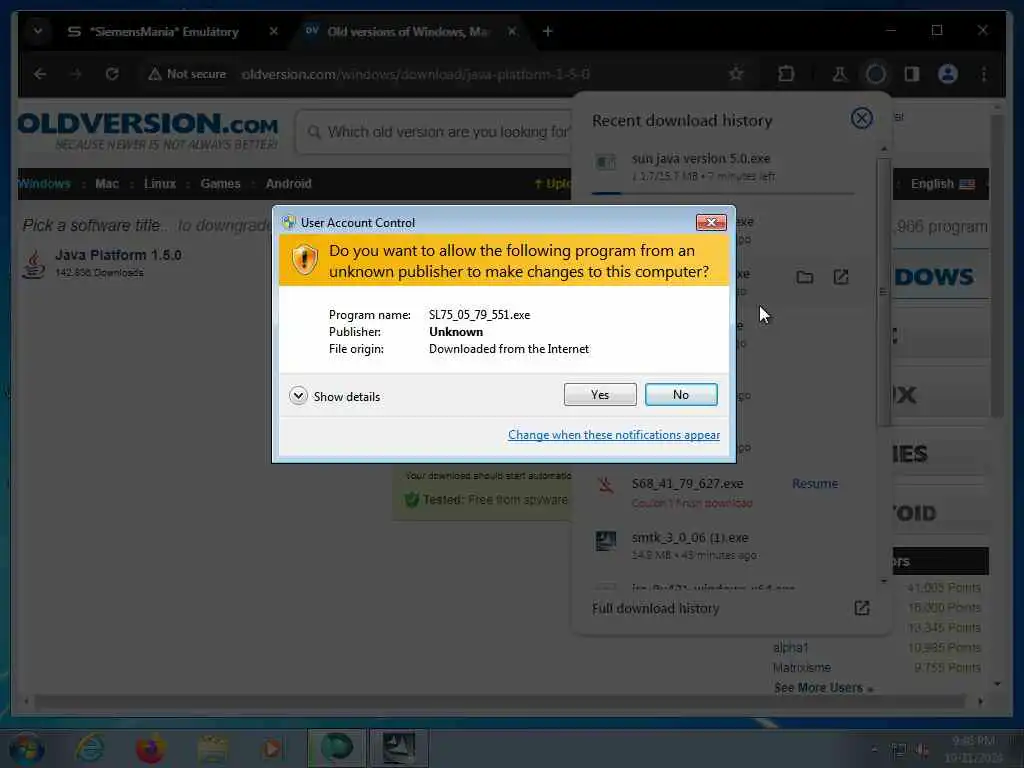Open See More Users link
The height and width of the screenshot is (768, 1024).
[x=824, y=688]
